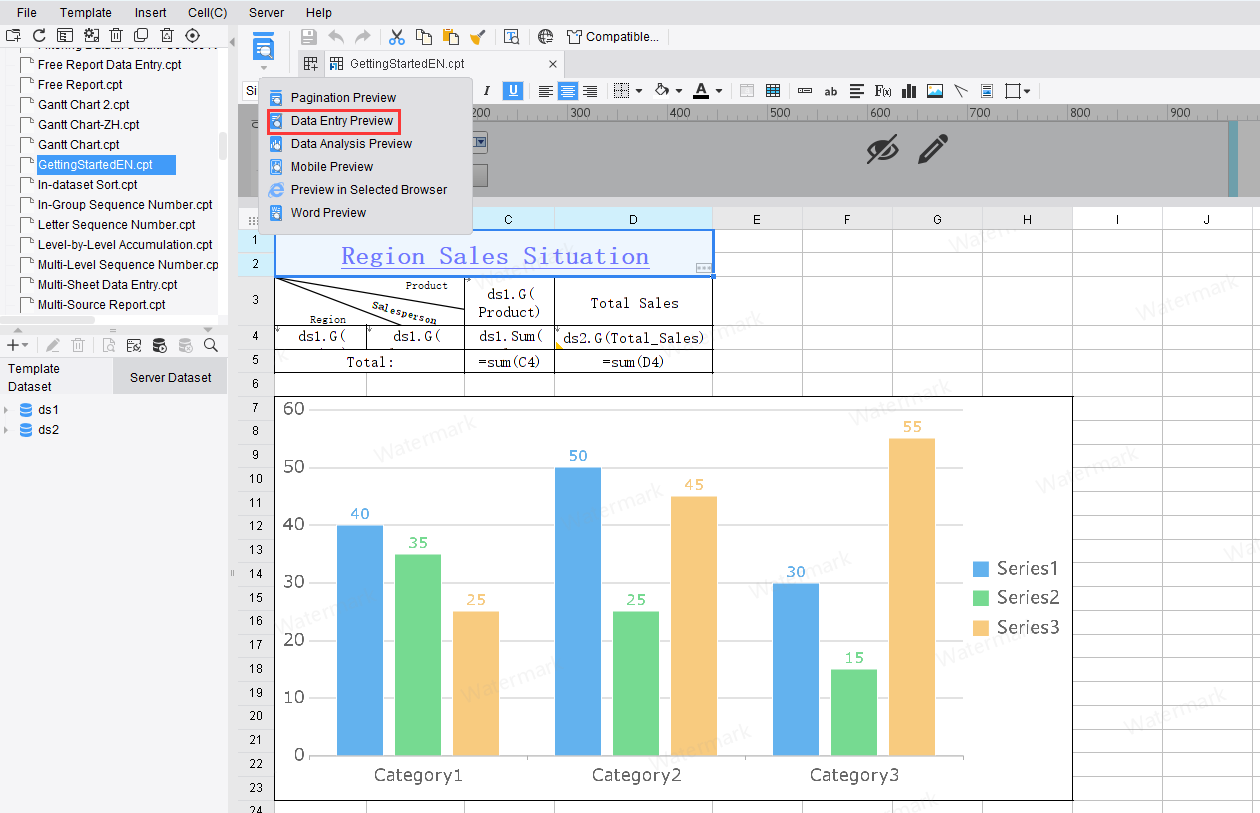Viewport: 1260px width, 813px height.
Task: Open the cell border style dropdown arrow
Action: pos(640,91)
